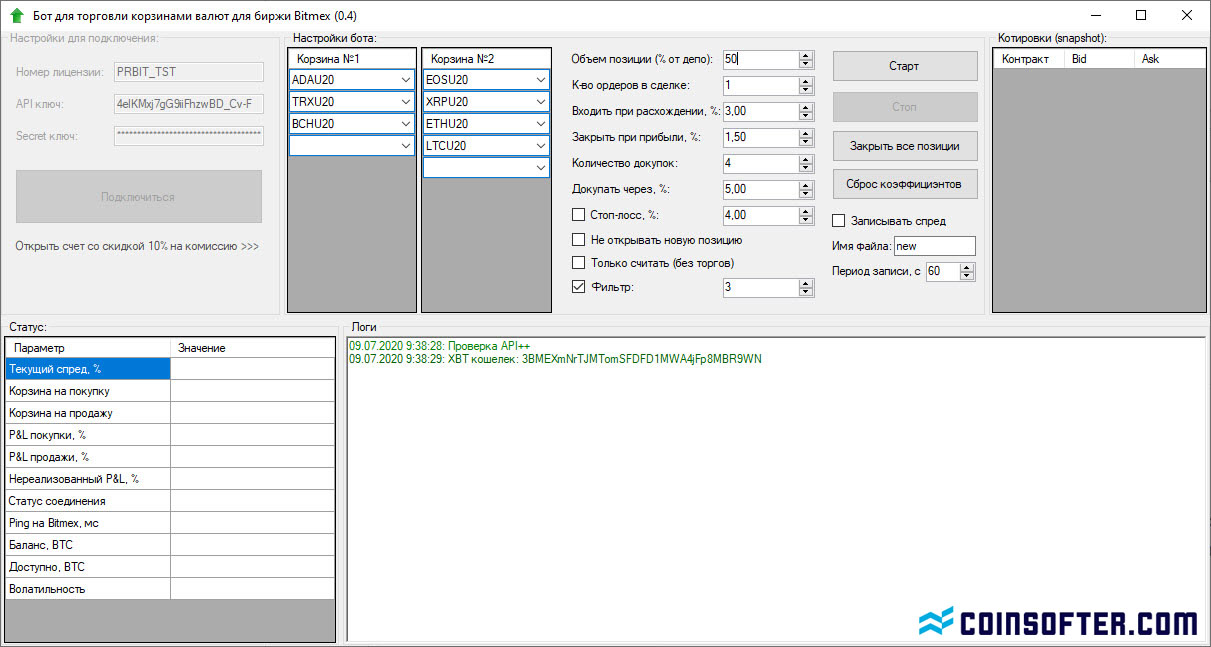This screenshot has width=1211, height=647.
Task: Click the Сброс коэффициентов button
Action: click(905, 185)
